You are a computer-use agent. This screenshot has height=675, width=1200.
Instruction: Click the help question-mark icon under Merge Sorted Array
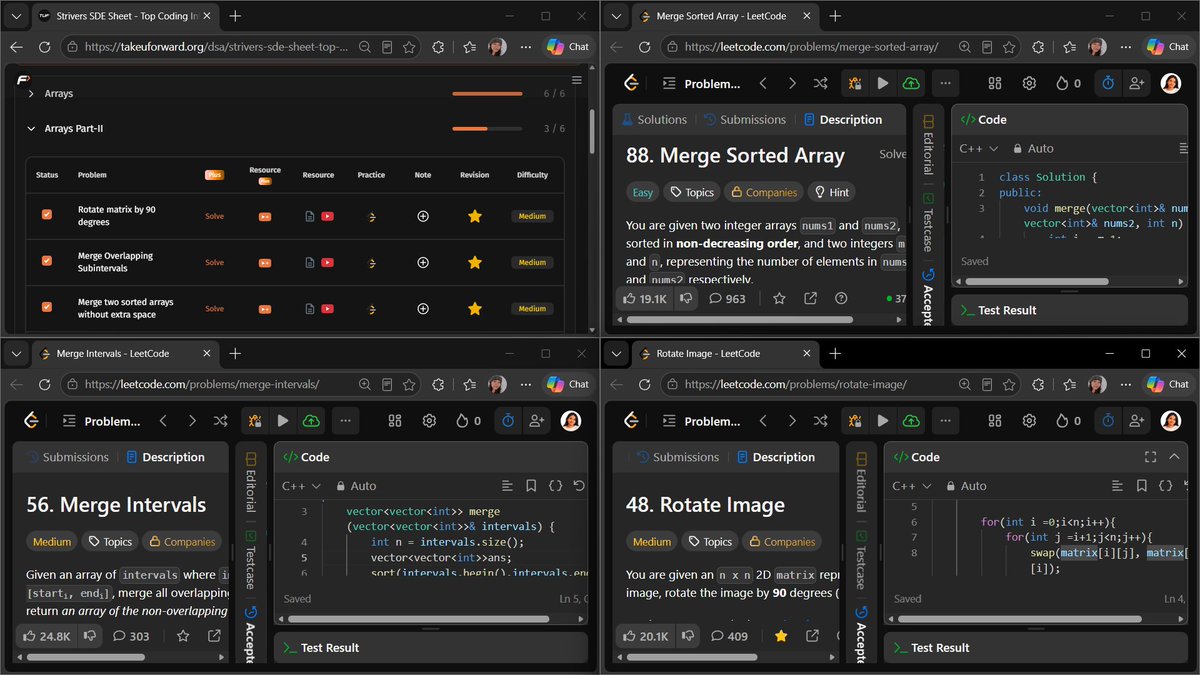(x=841, y=298)
